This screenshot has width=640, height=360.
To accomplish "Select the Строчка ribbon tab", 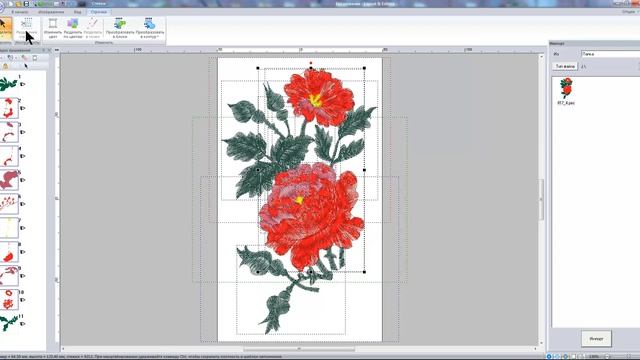I will [98, 12].
